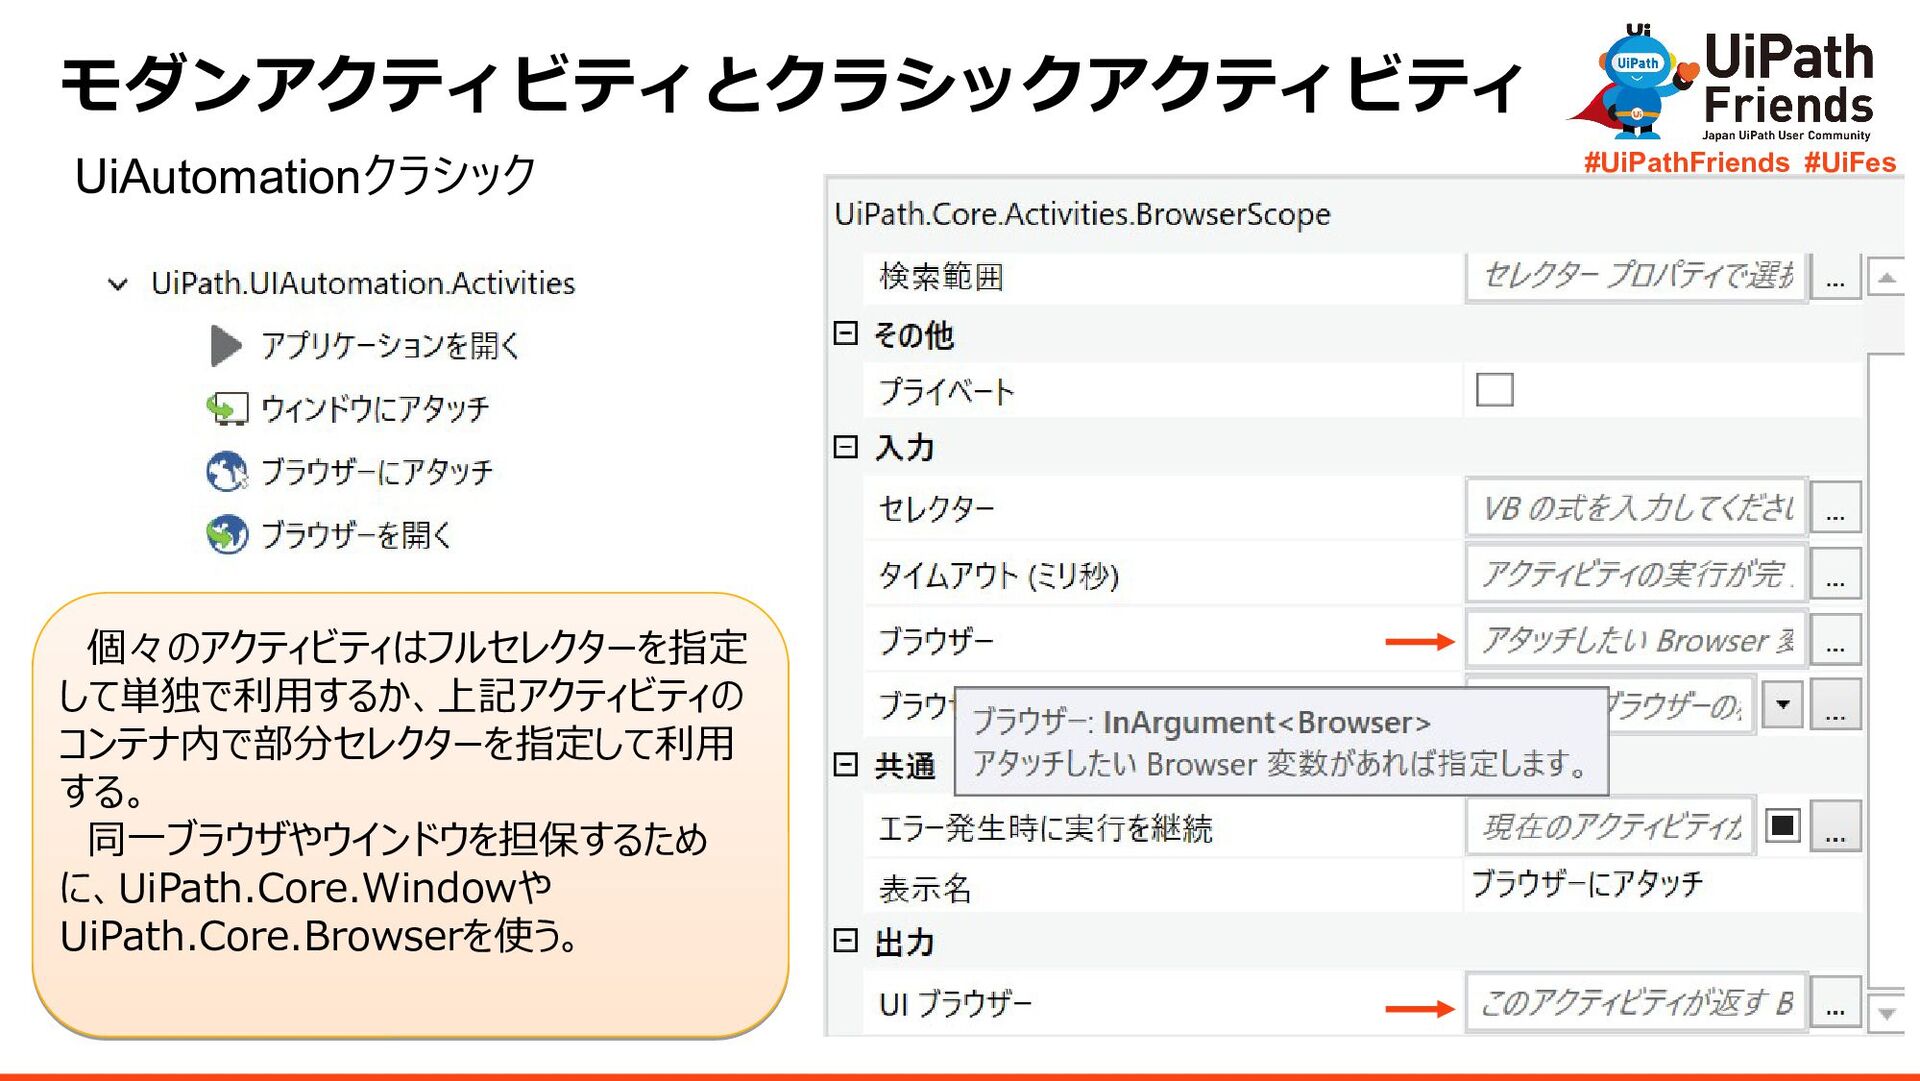Open expression editor for エラー発生時に実行を継続
The width and height of the screenshot is (1920, 1081).
(1835, 826)
